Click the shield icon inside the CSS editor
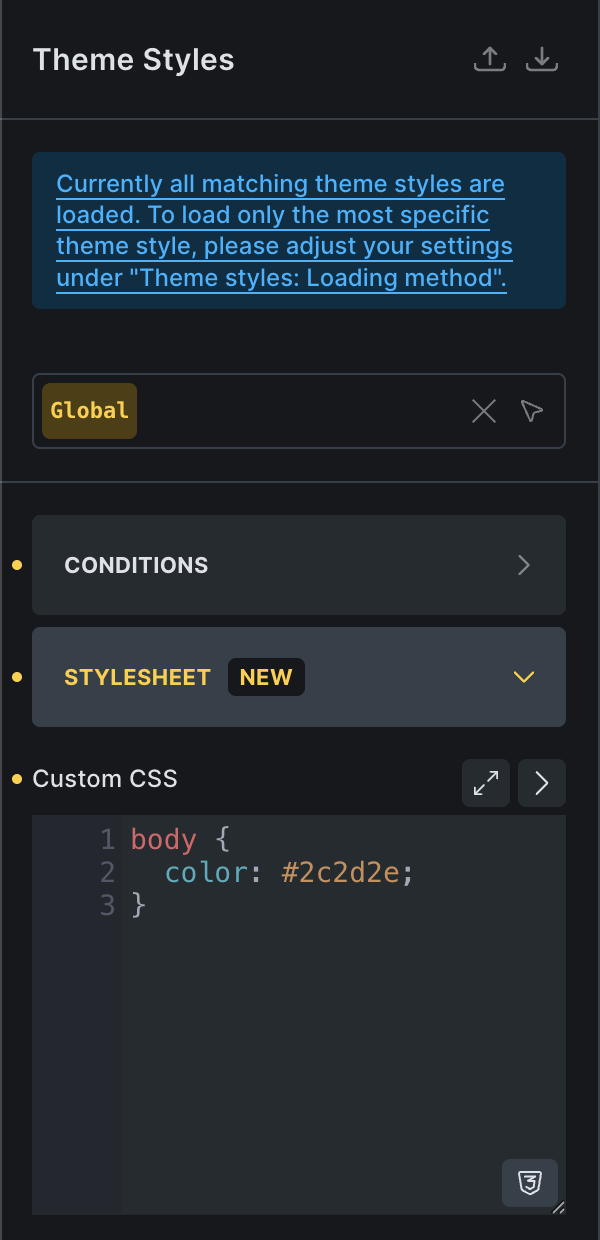Image resolution: width=600 pixels, height=1240 pixels. (530, 1183)
